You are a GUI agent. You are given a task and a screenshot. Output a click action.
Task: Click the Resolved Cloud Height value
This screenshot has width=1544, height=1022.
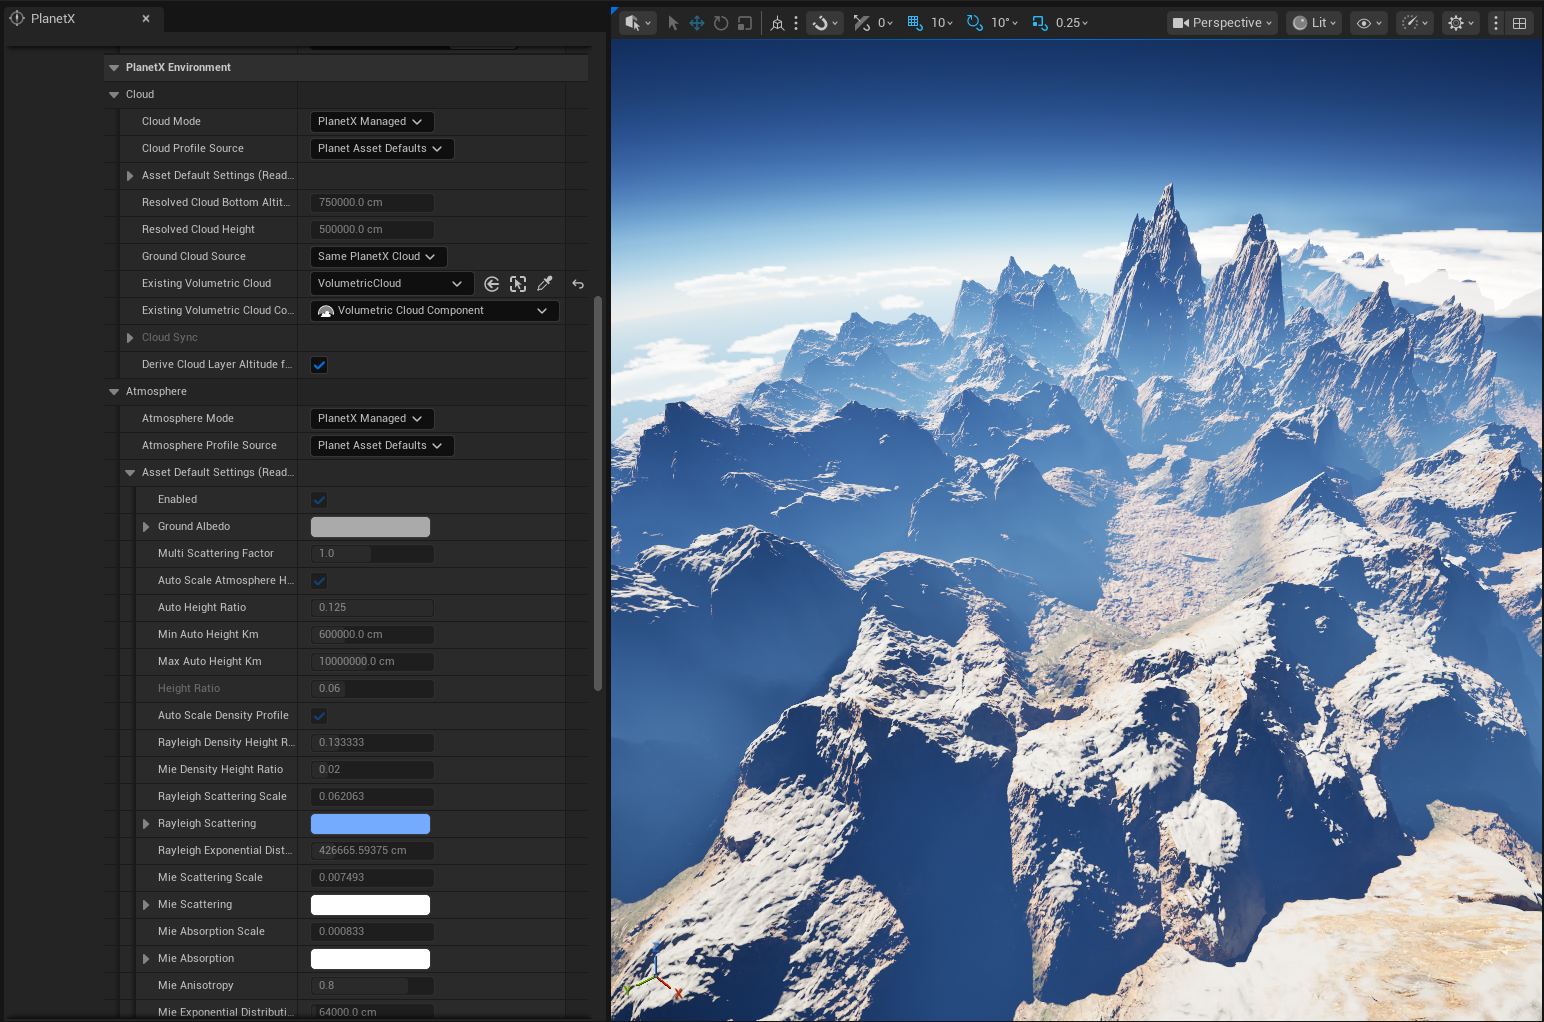click(x=372, y=230)
